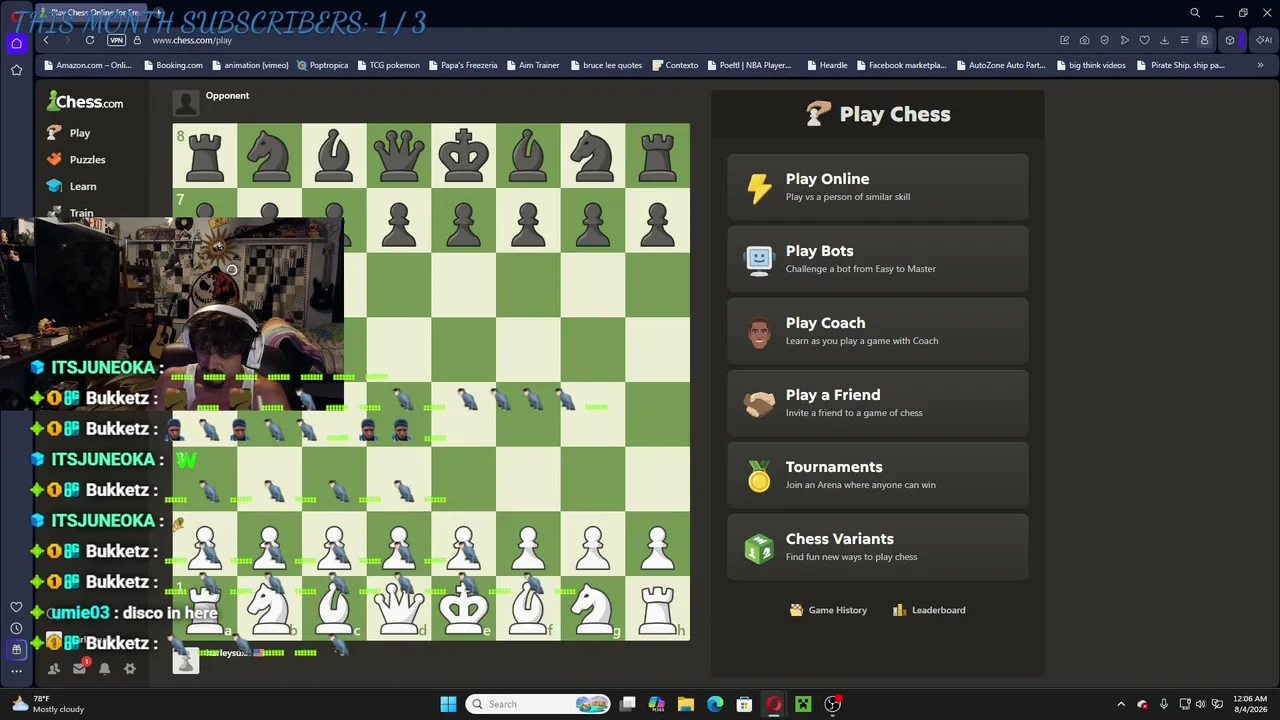Screen dimensions: 1280x720
Task: Open the Chess.com home logo
Action: [x=85, y=102]
